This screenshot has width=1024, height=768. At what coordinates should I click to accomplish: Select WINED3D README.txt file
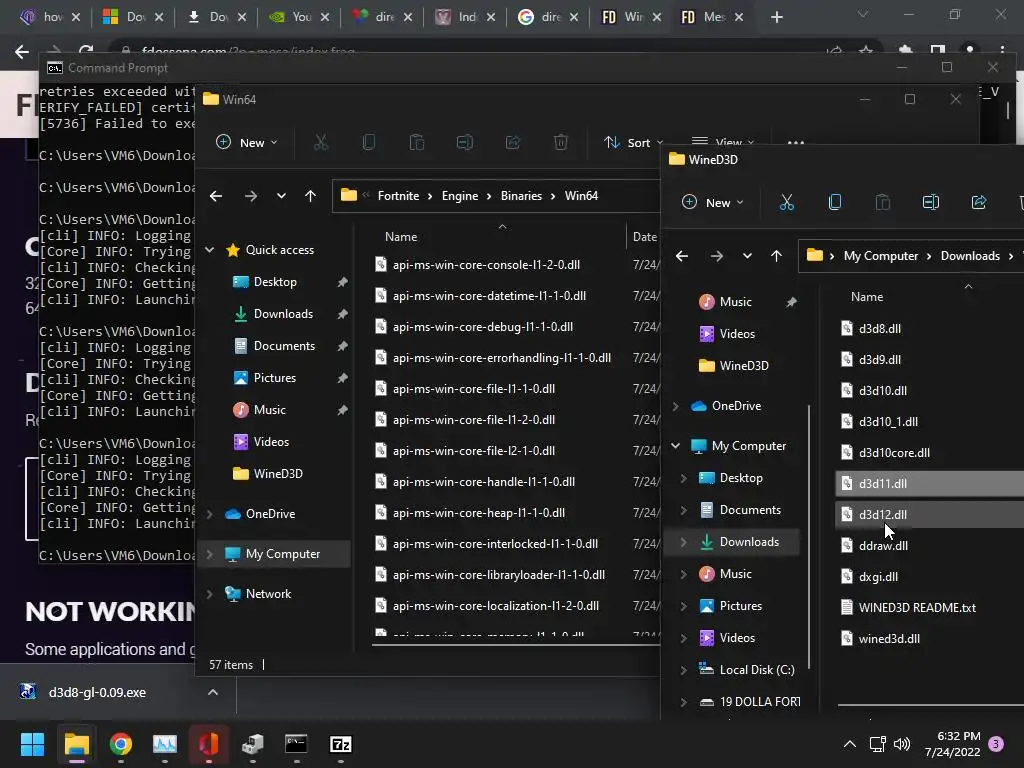(x=917, y=608)
